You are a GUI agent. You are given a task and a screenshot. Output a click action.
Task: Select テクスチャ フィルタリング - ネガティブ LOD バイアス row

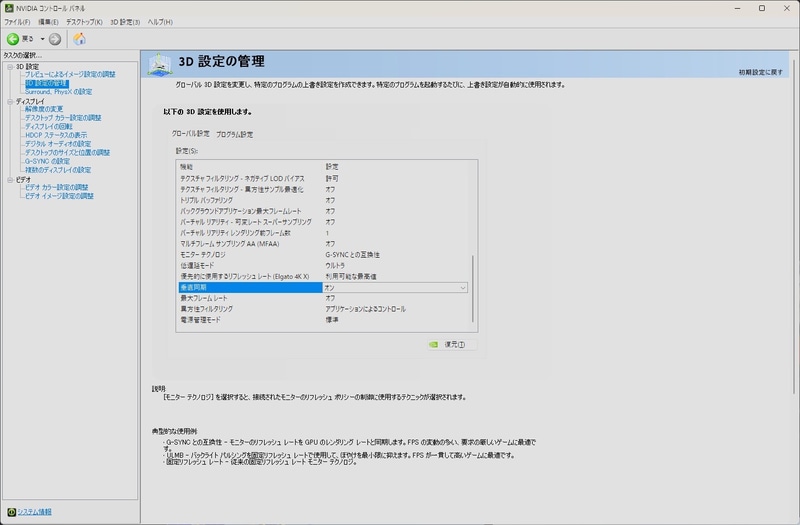click(323, 179)
